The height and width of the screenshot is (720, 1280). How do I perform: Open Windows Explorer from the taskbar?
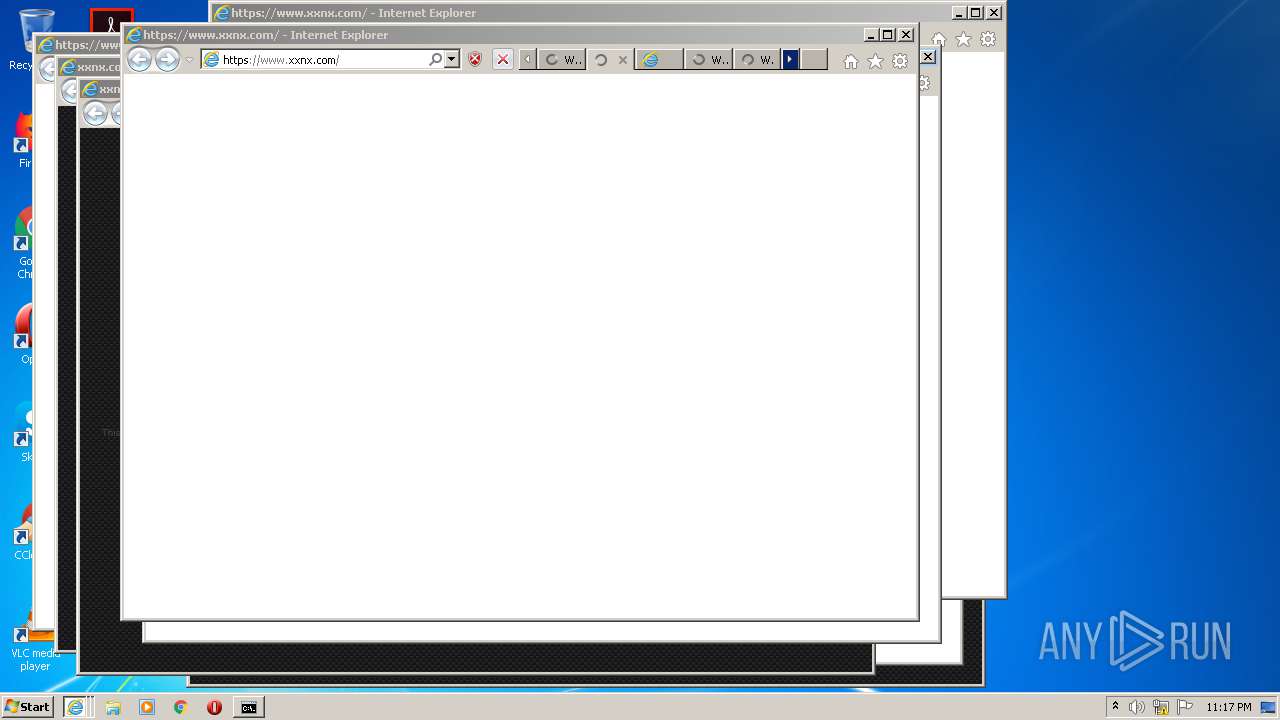click(113, 707)
